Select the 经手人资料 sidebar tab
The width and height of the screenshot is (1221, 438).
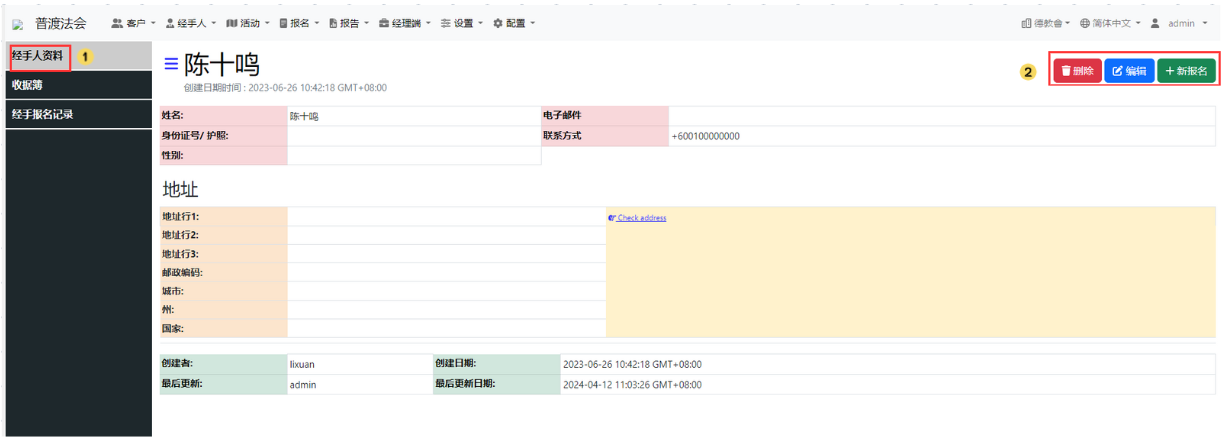point(38,56)
